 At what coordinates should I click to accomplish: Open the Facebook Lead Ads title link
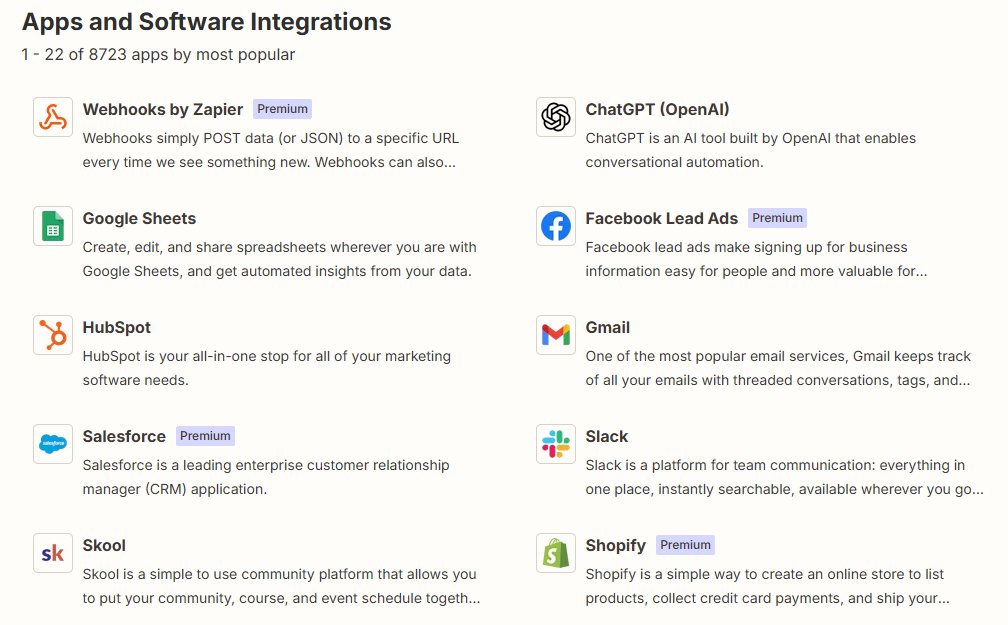point(662,219)
